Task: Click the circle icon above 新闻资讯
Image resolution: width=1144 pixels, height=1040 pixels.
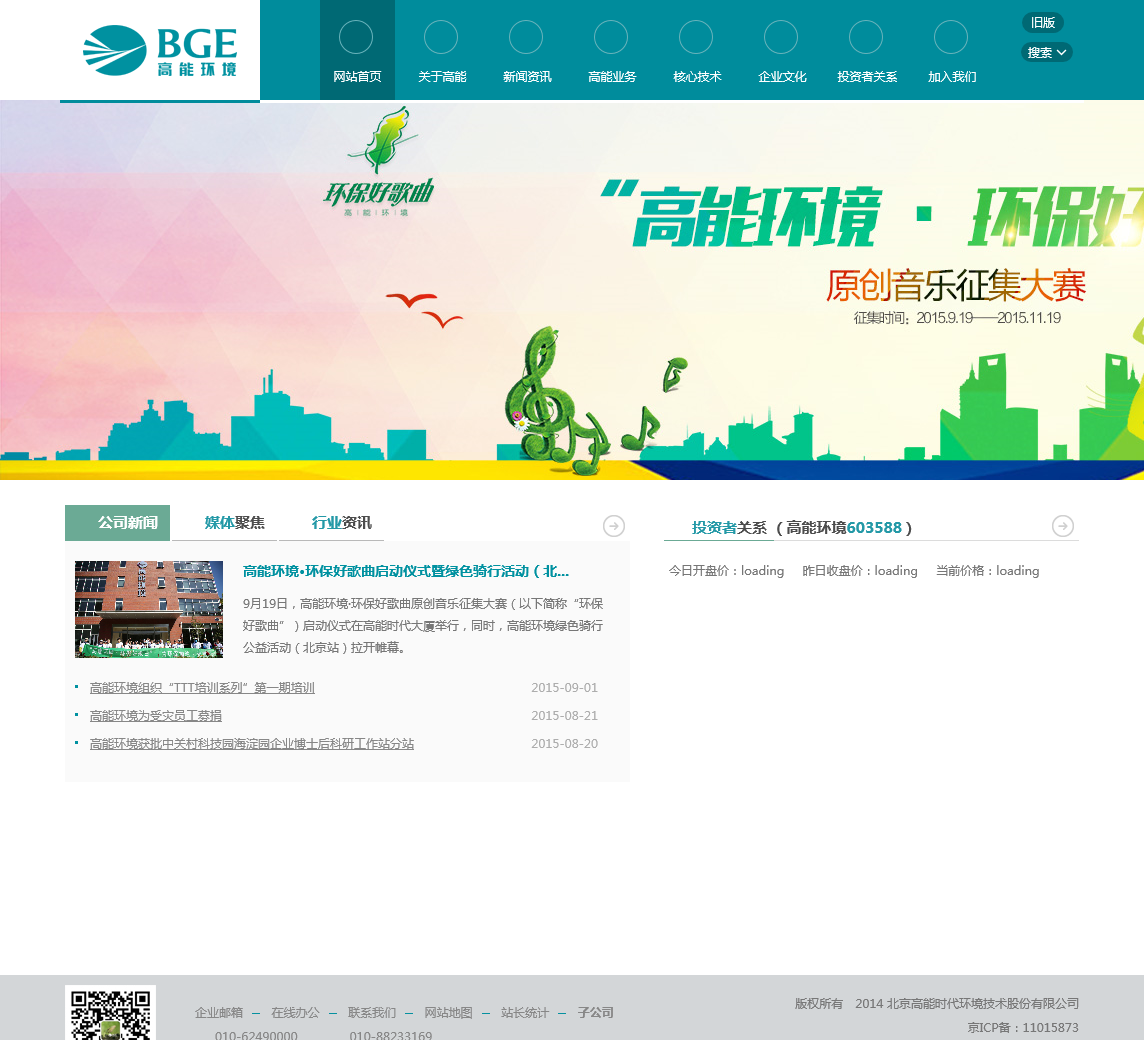Action: (x=526, y=37)
